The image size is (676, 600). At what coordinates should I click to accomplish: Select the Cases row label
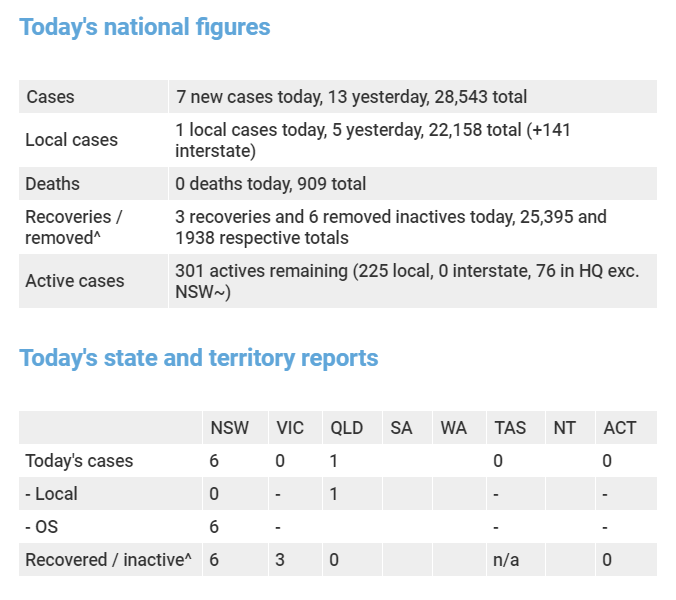coord(51,97)
